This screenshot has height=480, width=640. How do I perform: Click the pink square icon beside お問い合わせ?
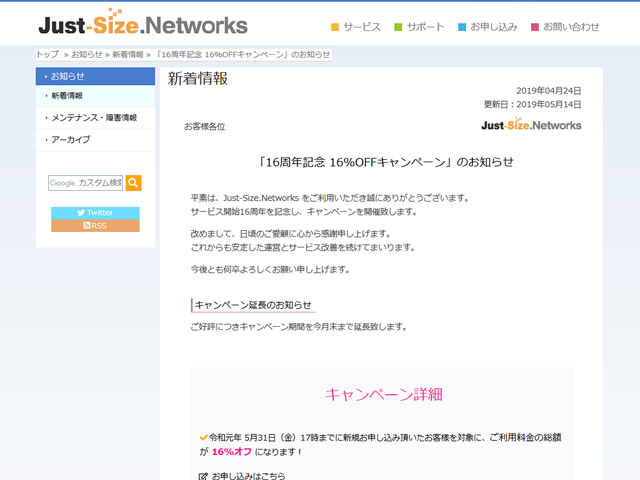coord(535,27)
